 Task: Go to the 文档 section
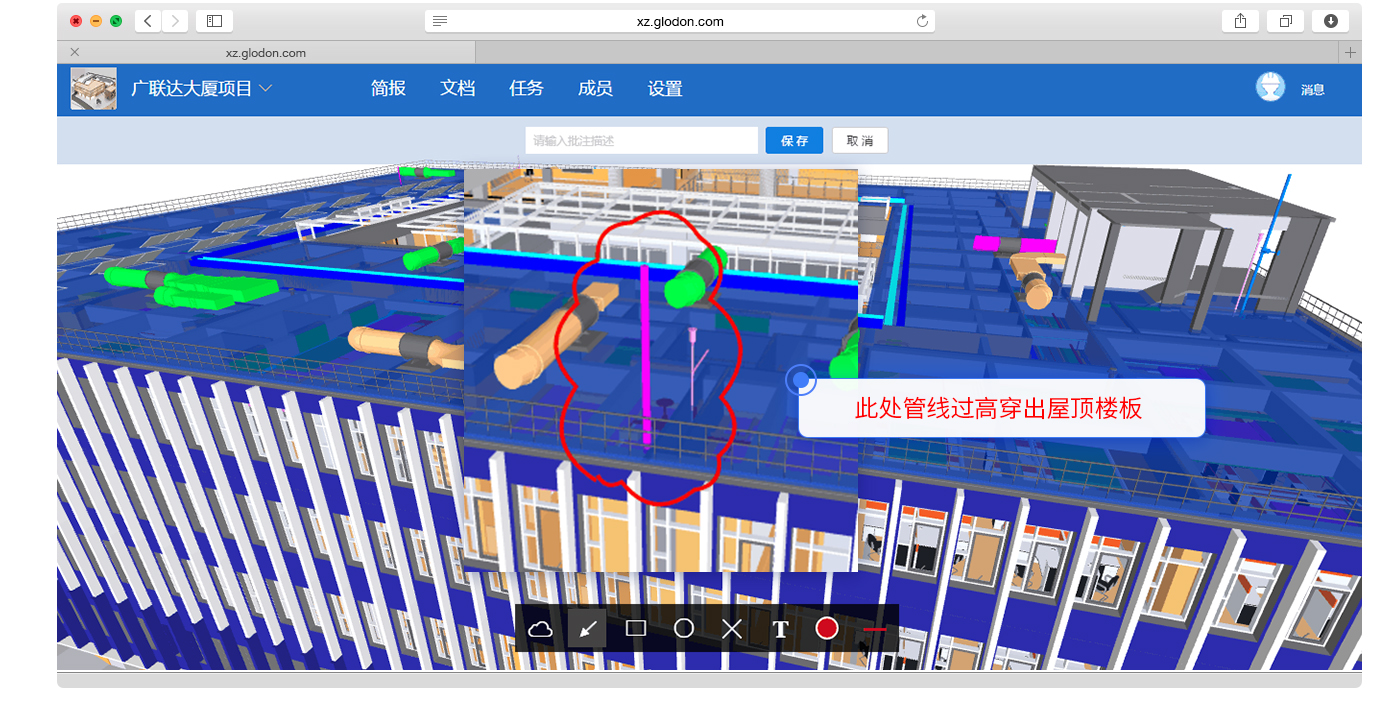click(457, 89)
